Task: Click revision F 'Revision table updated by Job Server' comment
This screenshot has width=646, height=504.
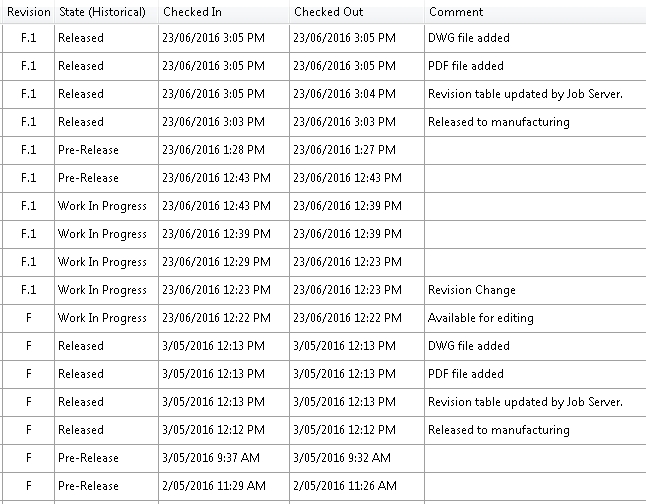Action: [525, 402]
